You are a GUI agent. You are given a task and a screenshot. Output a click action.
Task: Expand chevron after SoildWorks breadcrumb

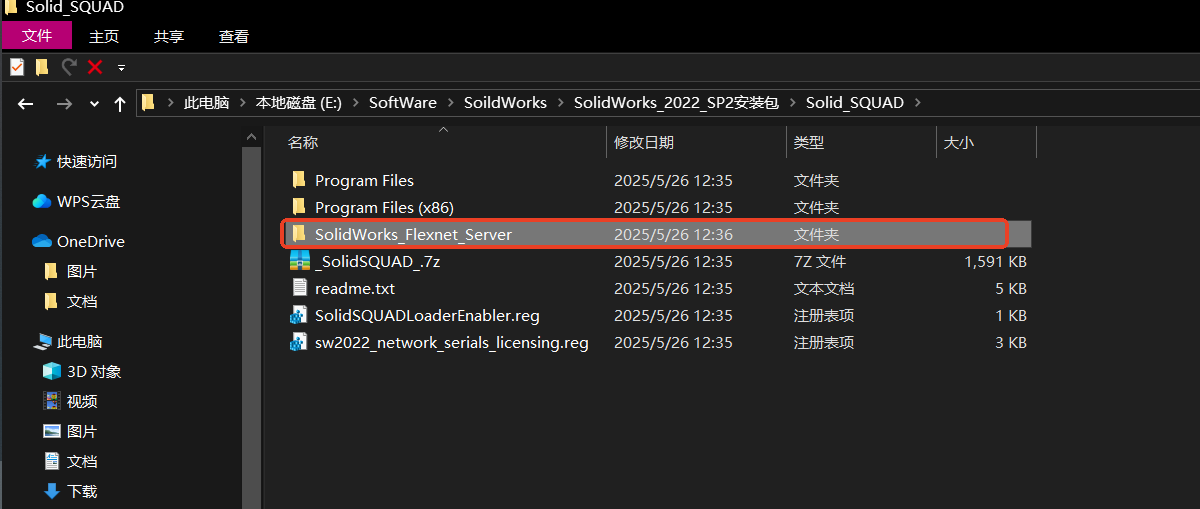click(x=561, y=102)
